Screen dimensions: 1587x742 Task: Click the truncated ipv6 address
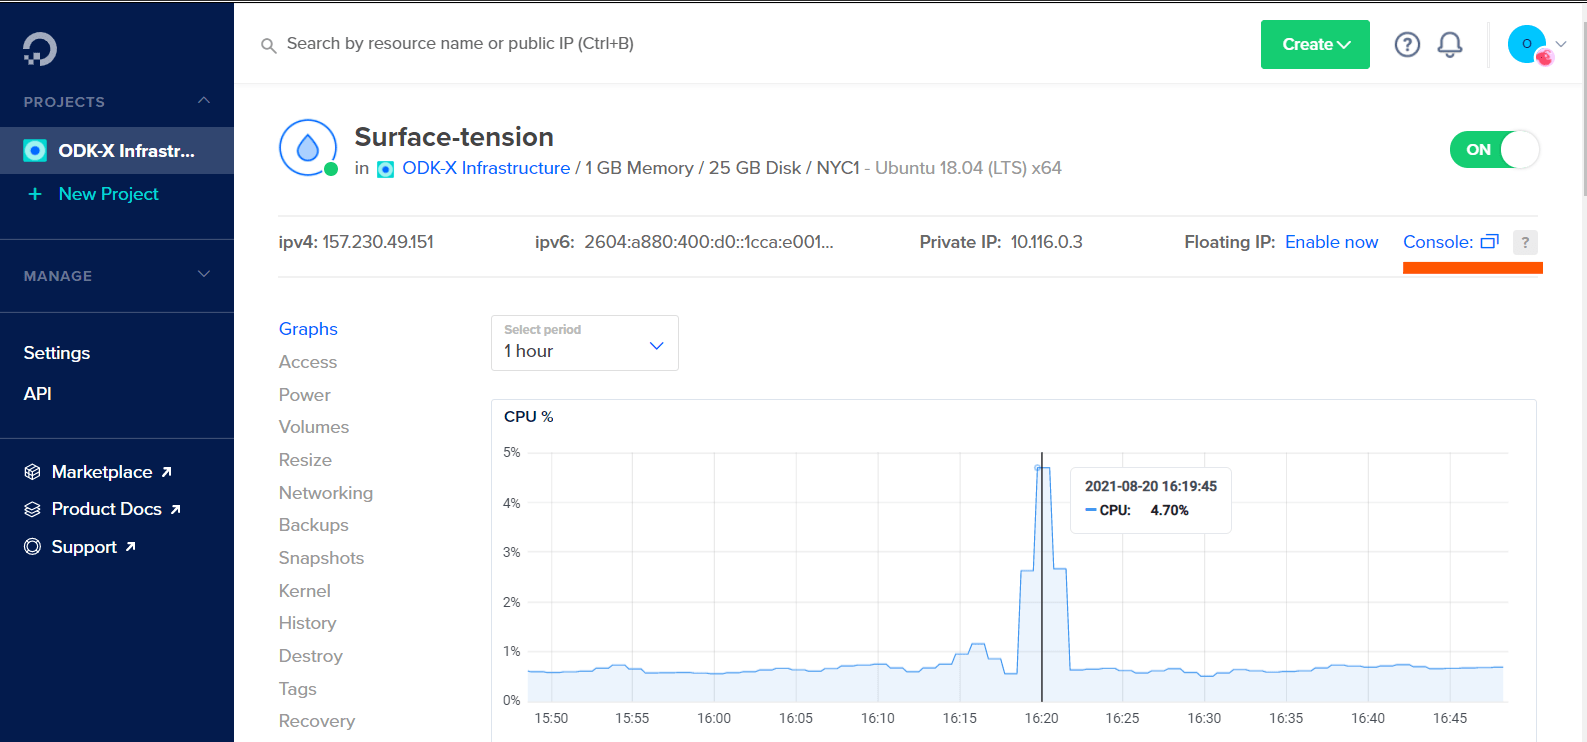point(709,242)
